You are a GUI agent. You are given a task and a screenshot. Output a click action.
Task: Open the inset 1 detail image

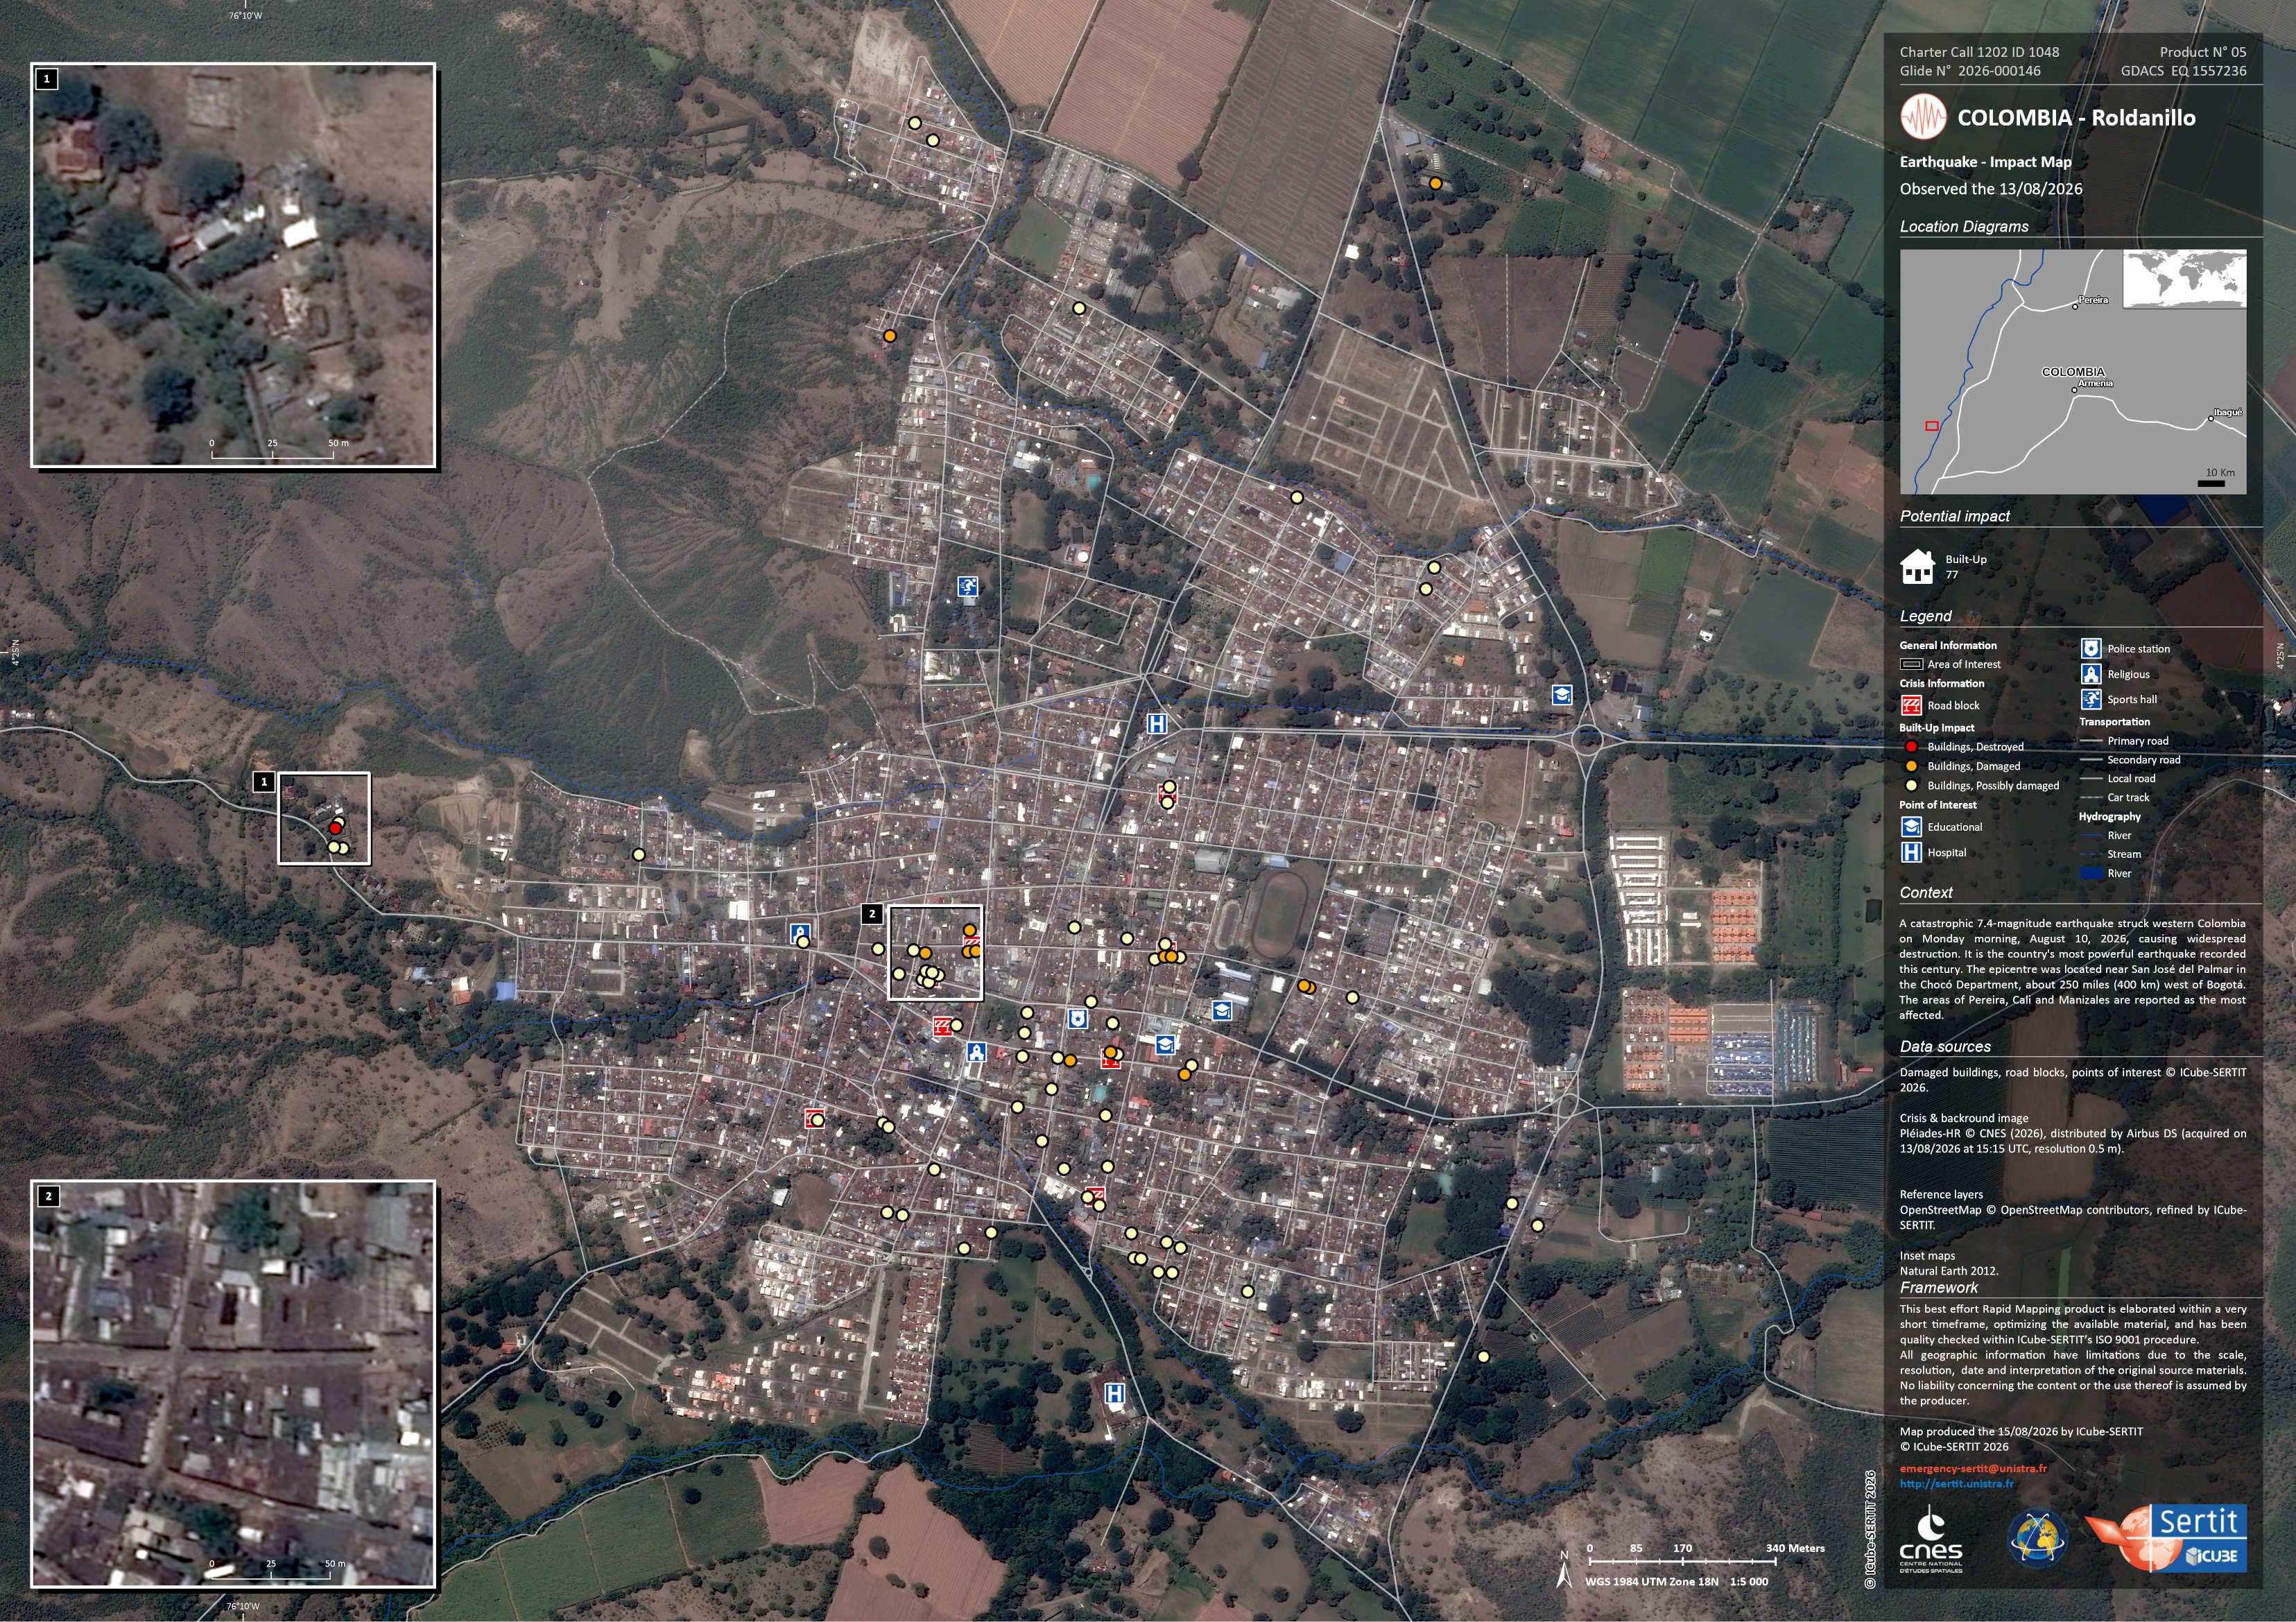pyautogui.click(x=234, y=265)
